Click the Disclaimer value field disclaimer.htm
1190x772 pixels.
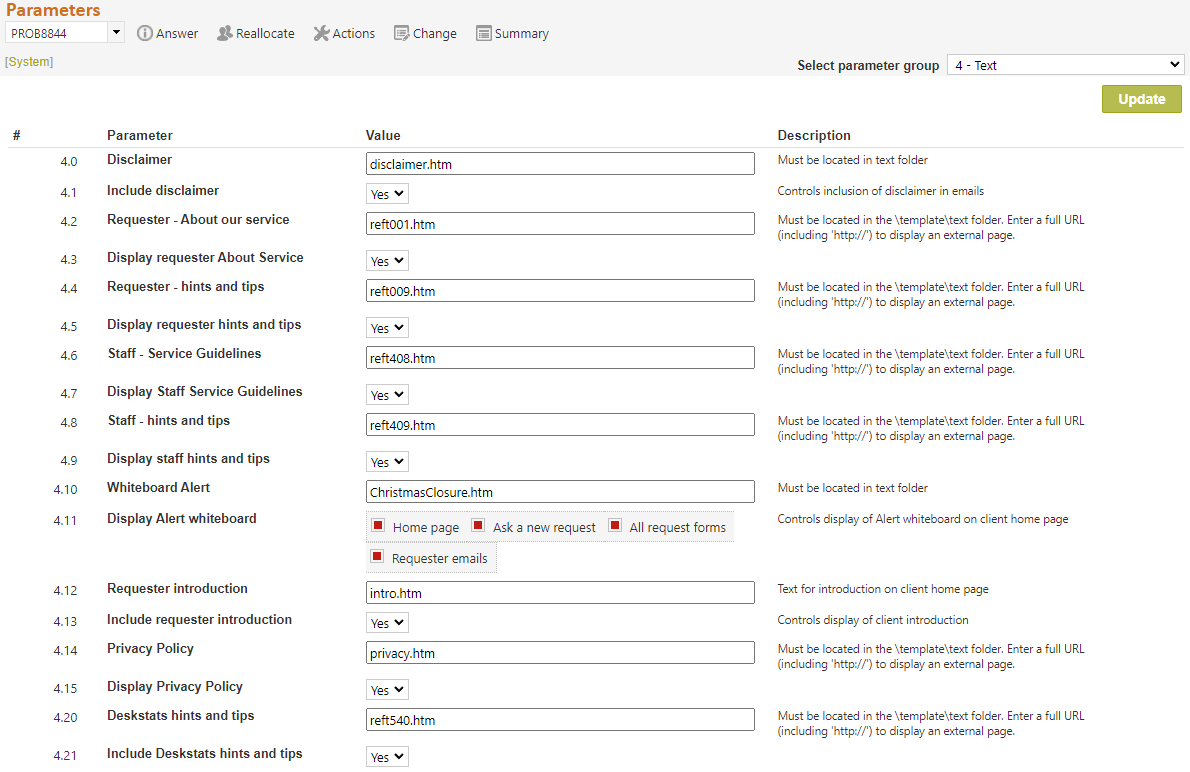[560, 164]
